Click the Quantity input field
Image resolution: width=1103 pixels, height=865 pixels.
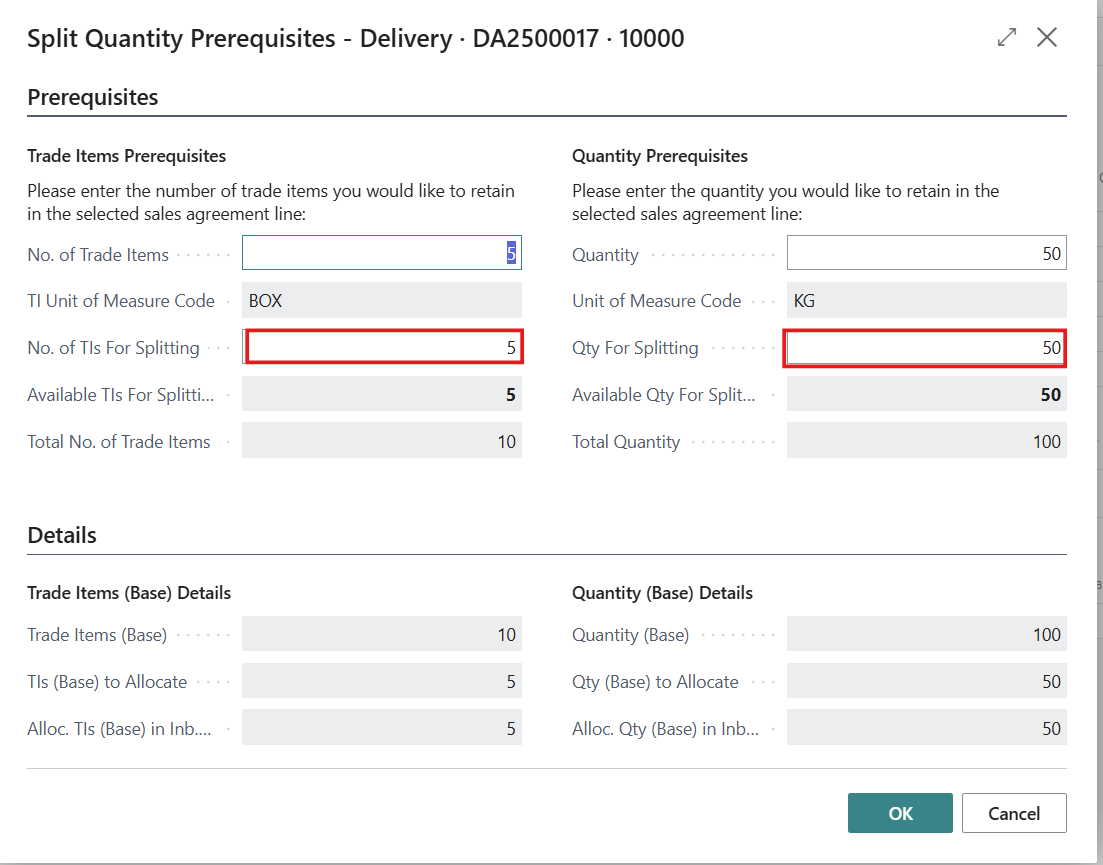(x=925, y=254)
